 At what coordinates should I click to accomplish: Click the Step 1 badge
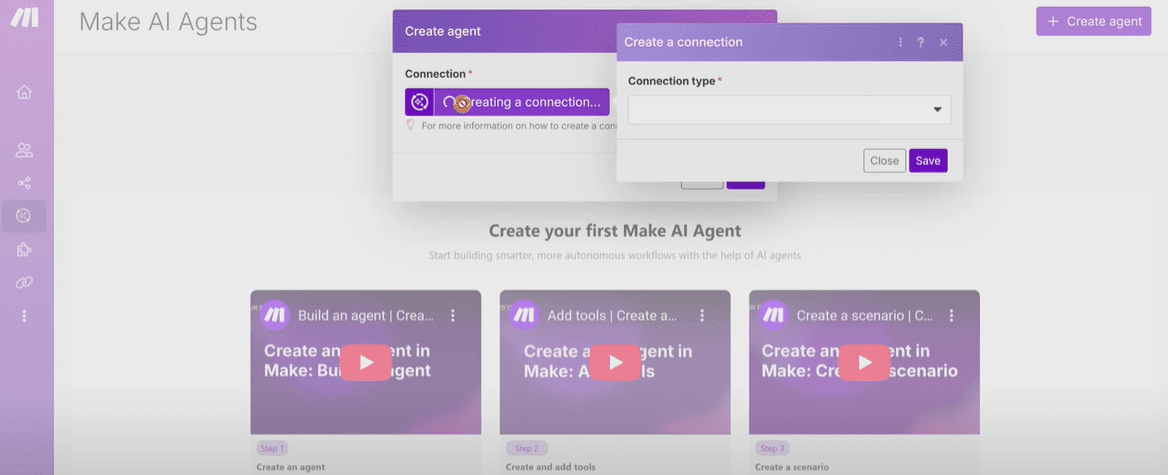273,448
